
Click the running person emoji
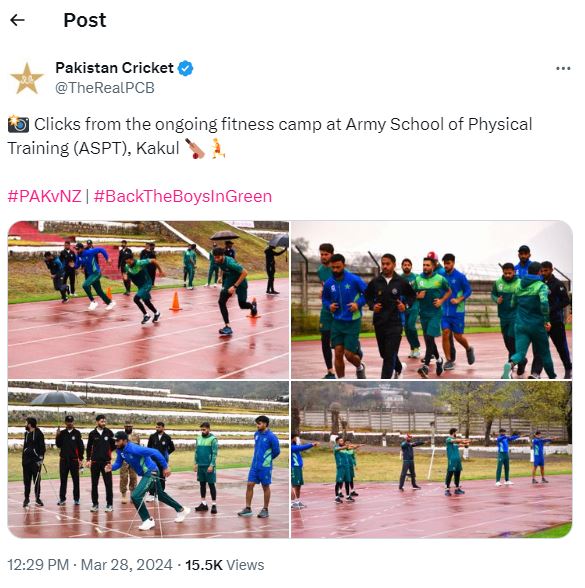217,148
